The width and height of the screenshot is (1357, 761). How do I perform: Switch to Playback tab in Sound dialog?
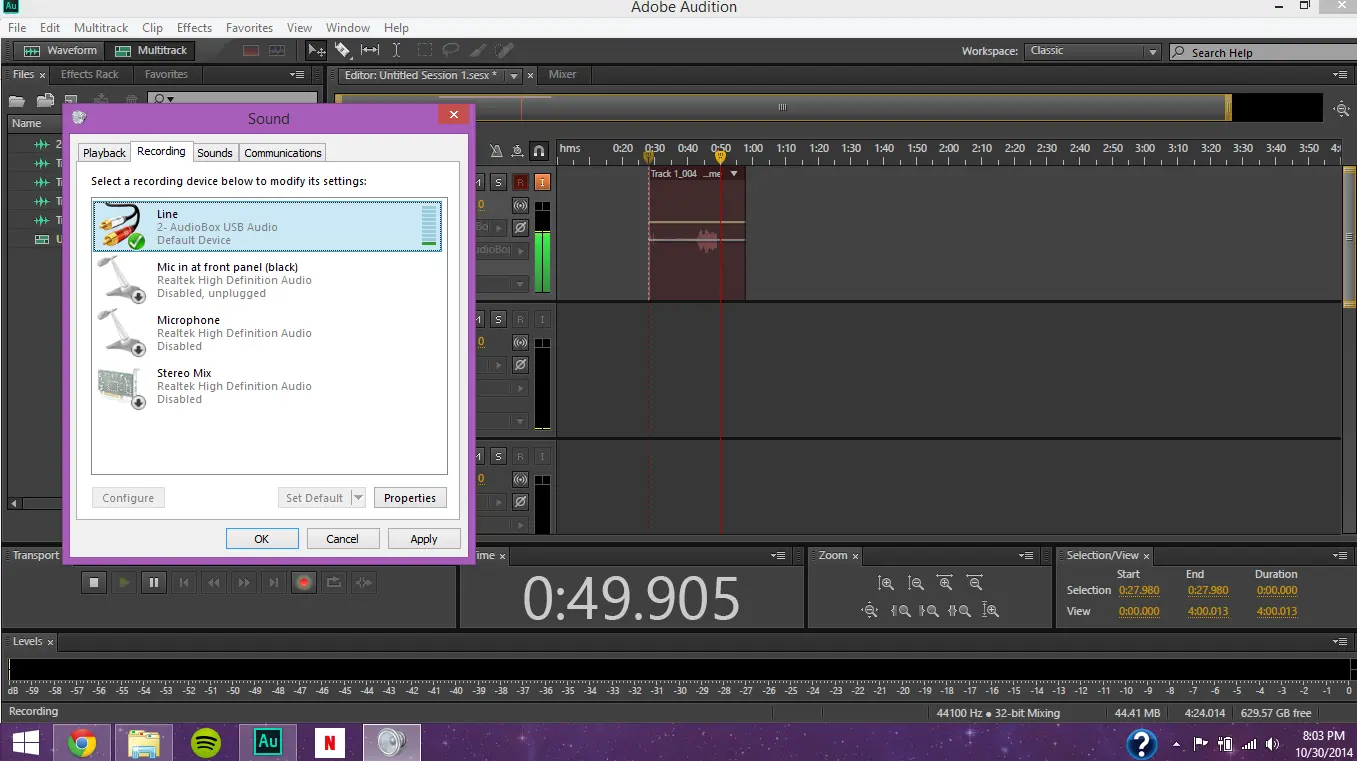(104, 153)
